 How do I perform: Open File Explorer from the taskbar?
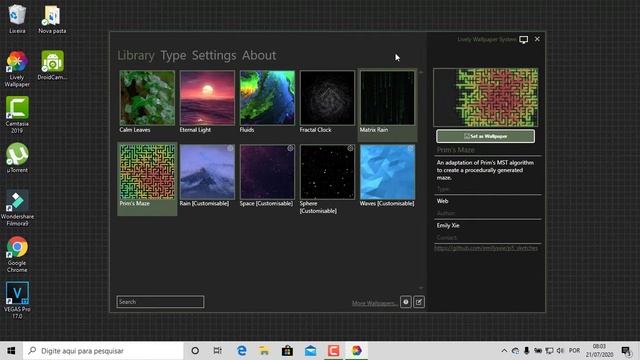264,351
